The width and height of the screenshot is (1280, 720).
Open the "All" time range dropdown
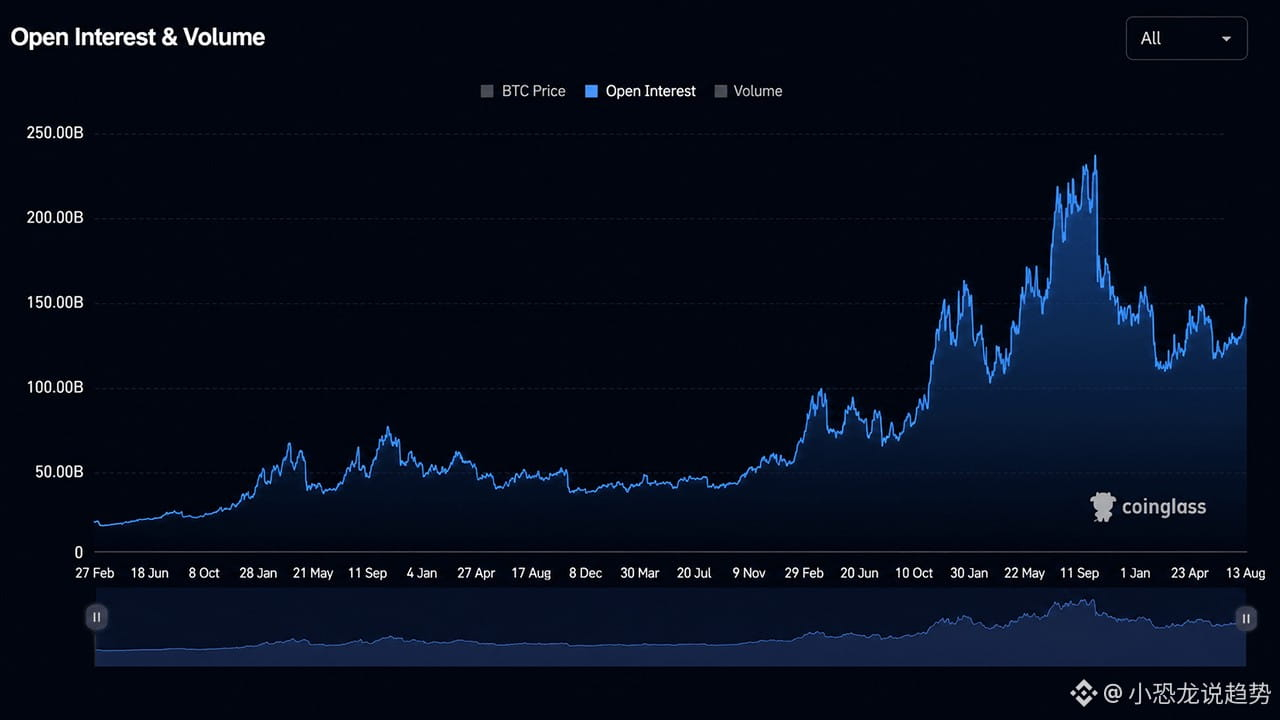tap(1186, 38)
